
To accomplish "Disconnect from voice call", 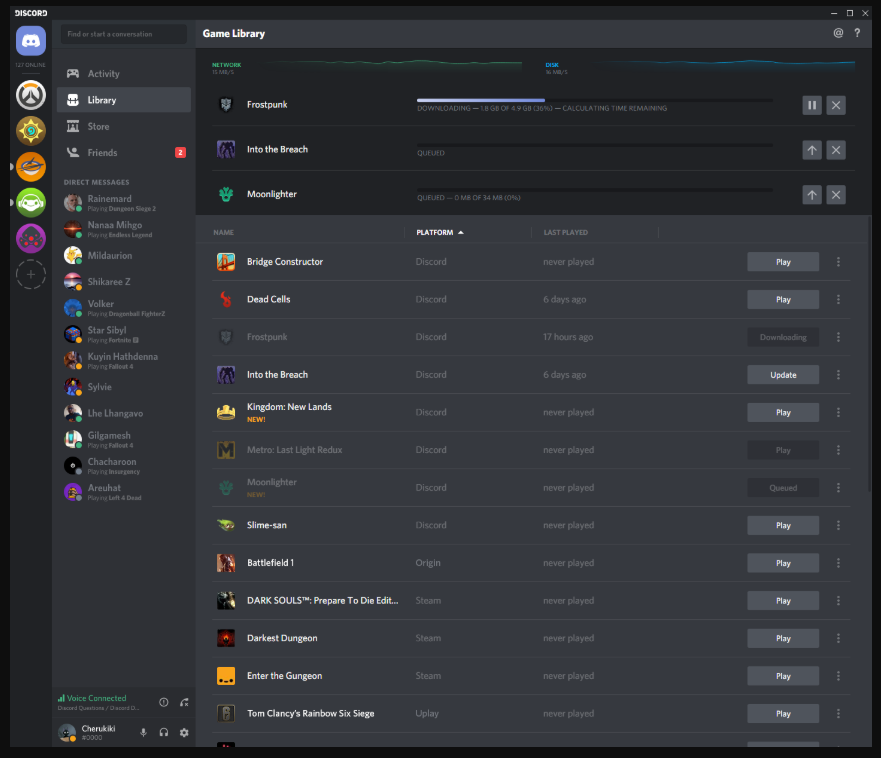I will pos(184,702).
